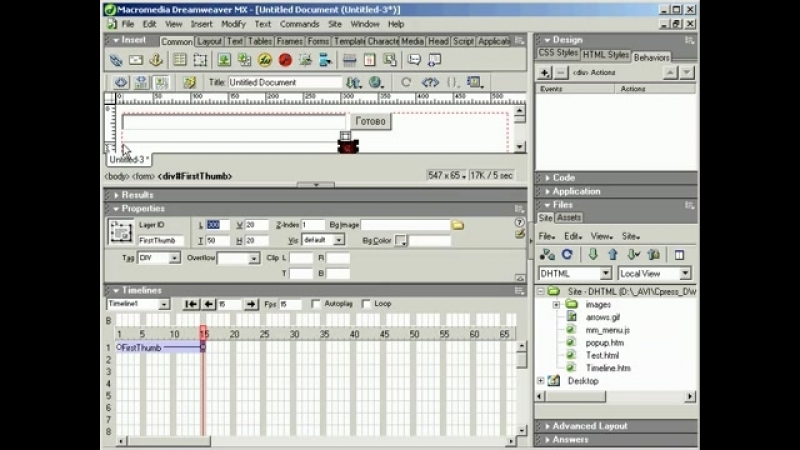Open View Options icon in document toolbar
Image resolution: width=800 pixels, height=450 pixels.
click(x=475, y=82)
